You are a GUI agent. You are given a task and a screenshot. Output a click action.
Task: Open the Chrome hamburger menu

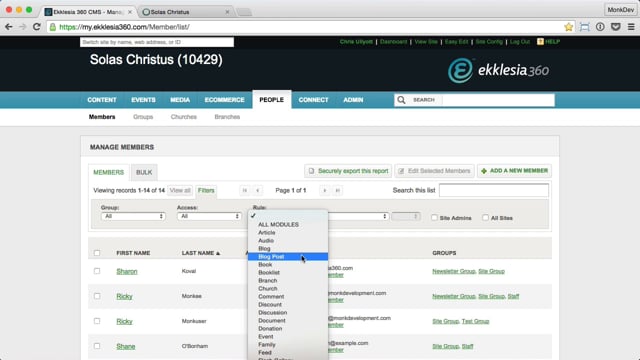pyautogui.click(x=631, y=27)
